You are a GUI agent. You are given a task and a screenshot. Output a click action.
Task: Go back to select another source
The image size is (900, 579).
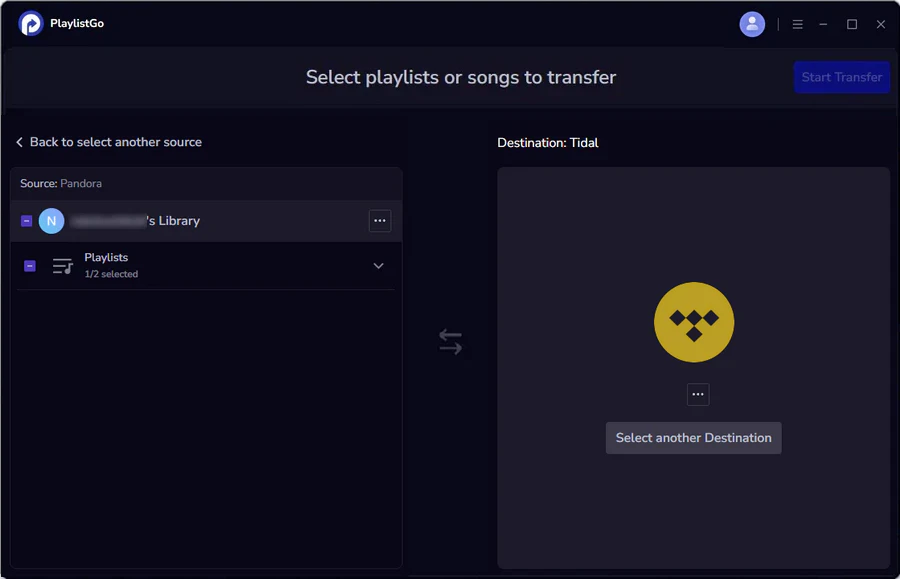click(x=109, y=142)
